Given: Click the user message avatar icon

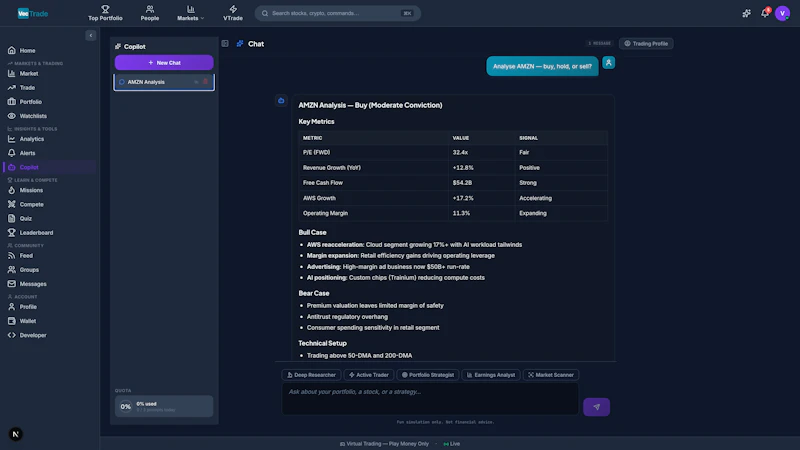Looking at the screenshot, I should pos(608,63).
